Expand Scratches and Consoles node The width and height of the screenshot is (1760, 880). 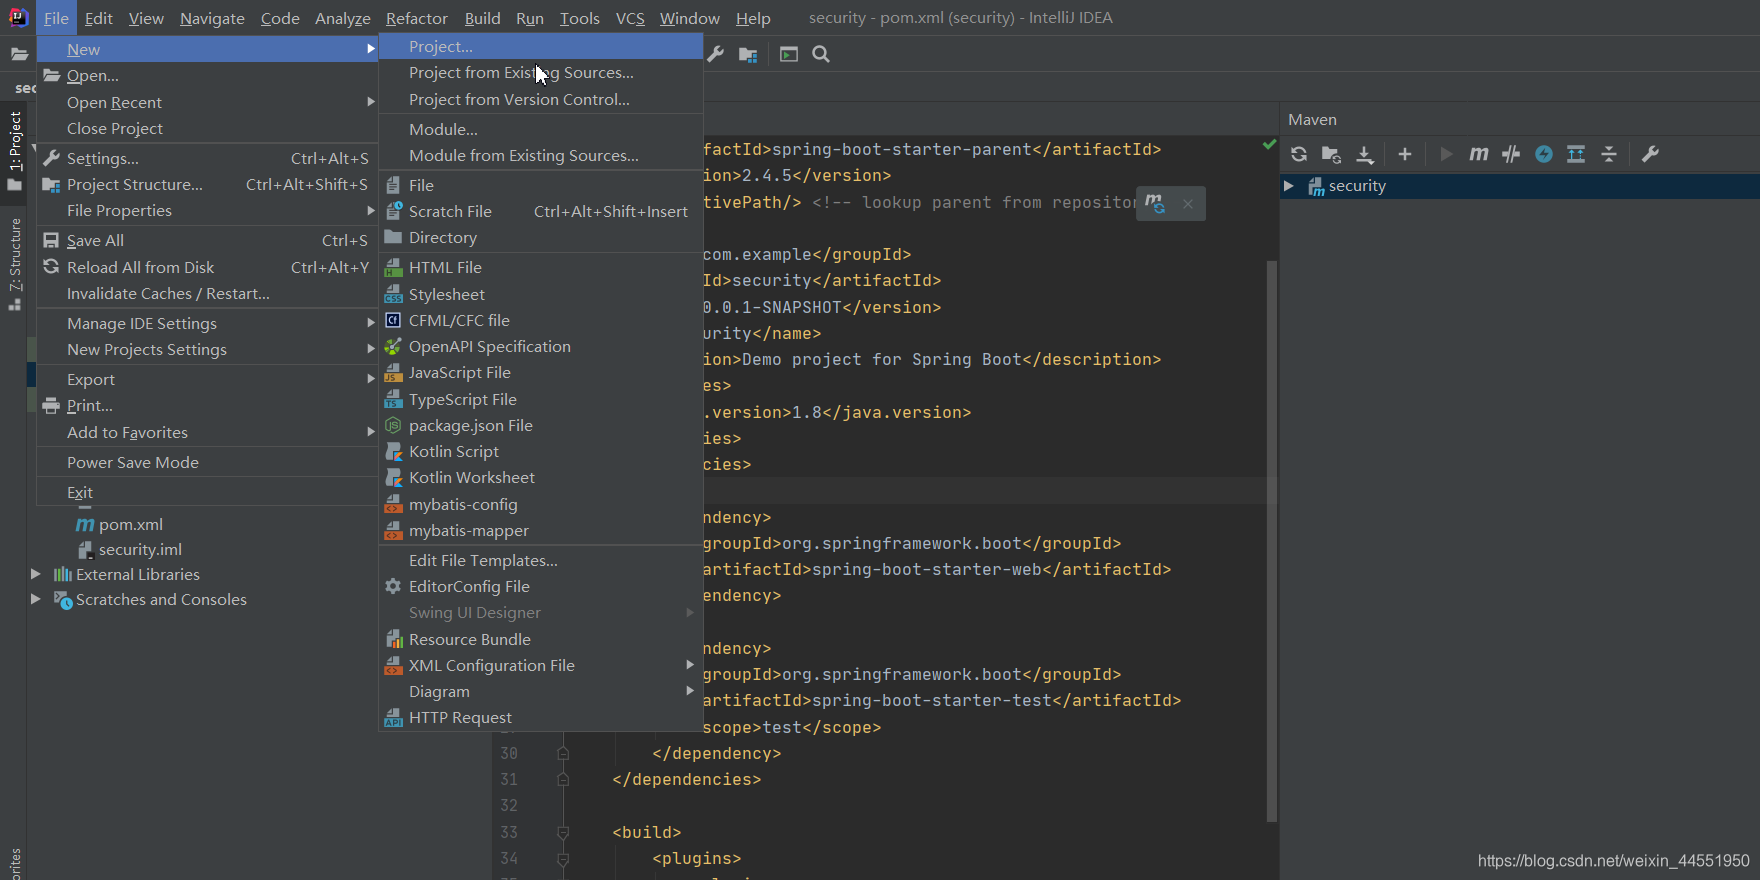click(x=36, y=599)
